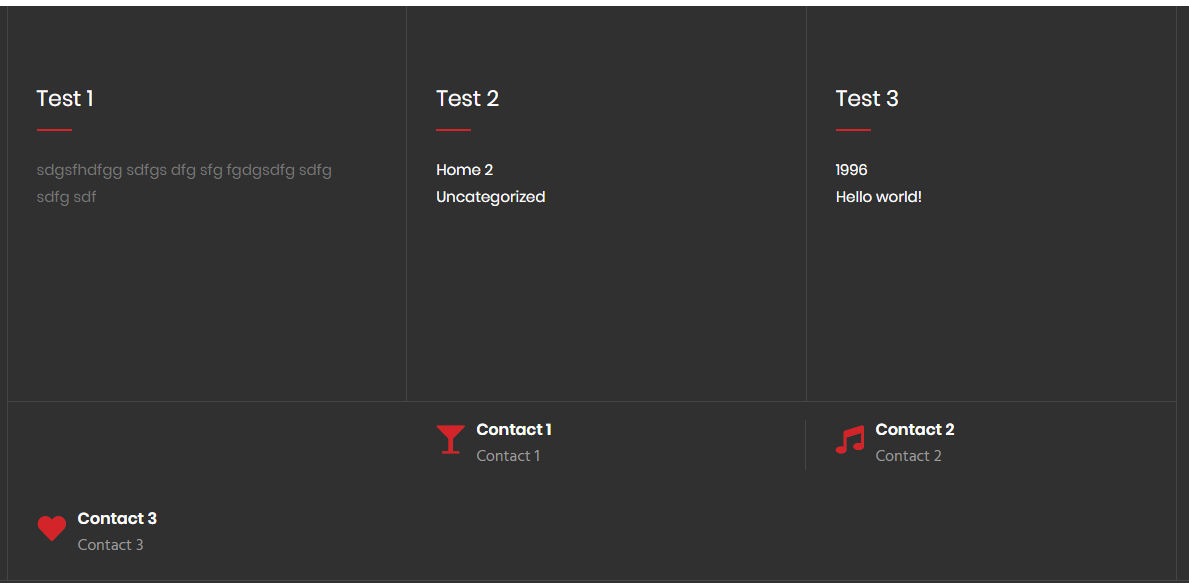Click the red underline beneath Test 3
The image size is (1189, 583).
[853, 130]
